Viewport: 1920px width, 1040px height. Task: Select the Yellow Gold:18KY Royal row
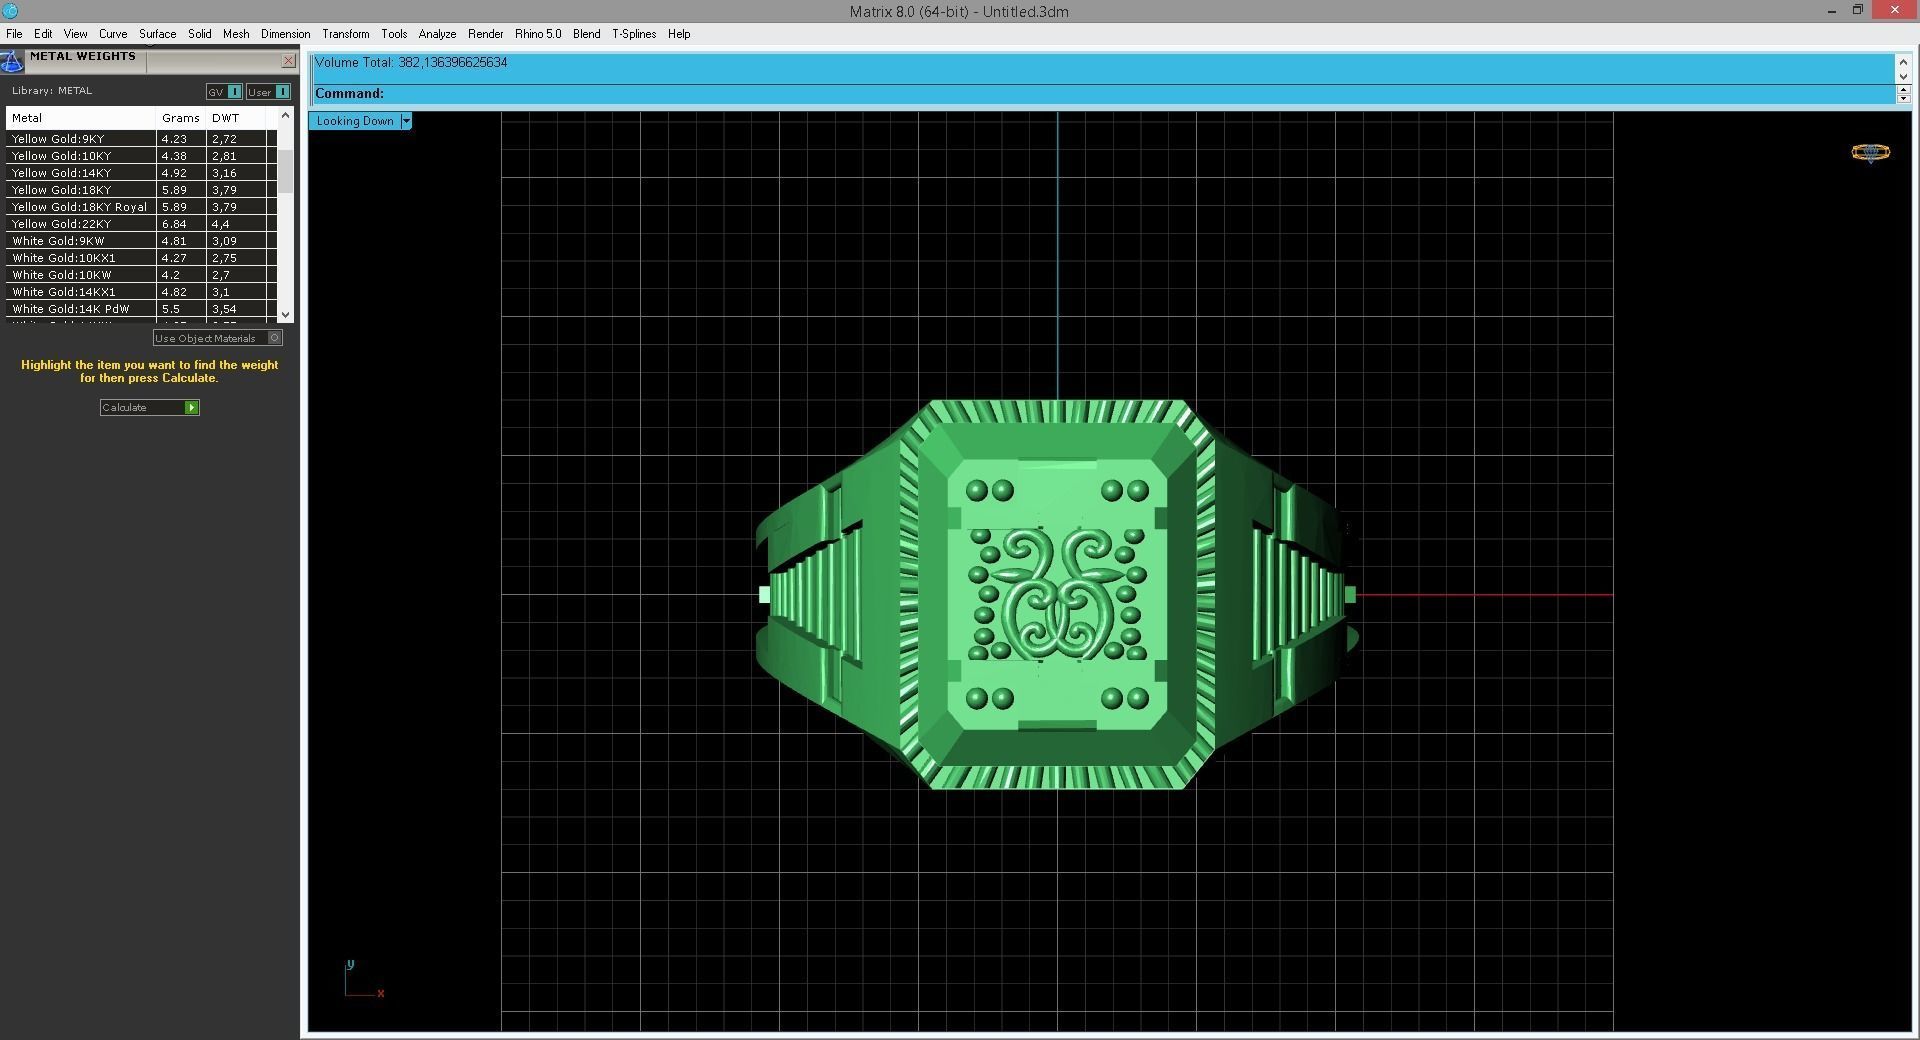pyautogui.click(x=141, y=207)
